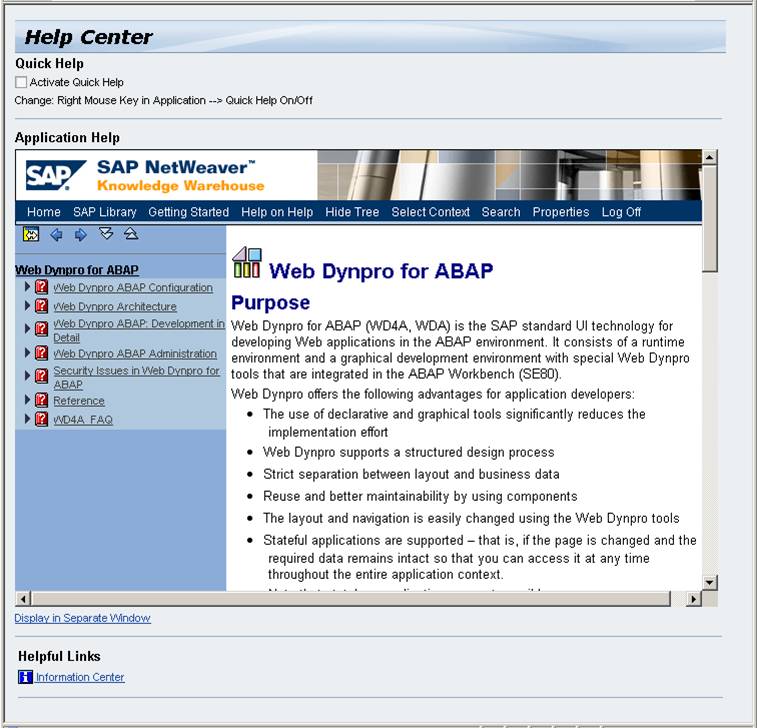Enable the Activate Quick Help checkbox

[x=21, y=82]
